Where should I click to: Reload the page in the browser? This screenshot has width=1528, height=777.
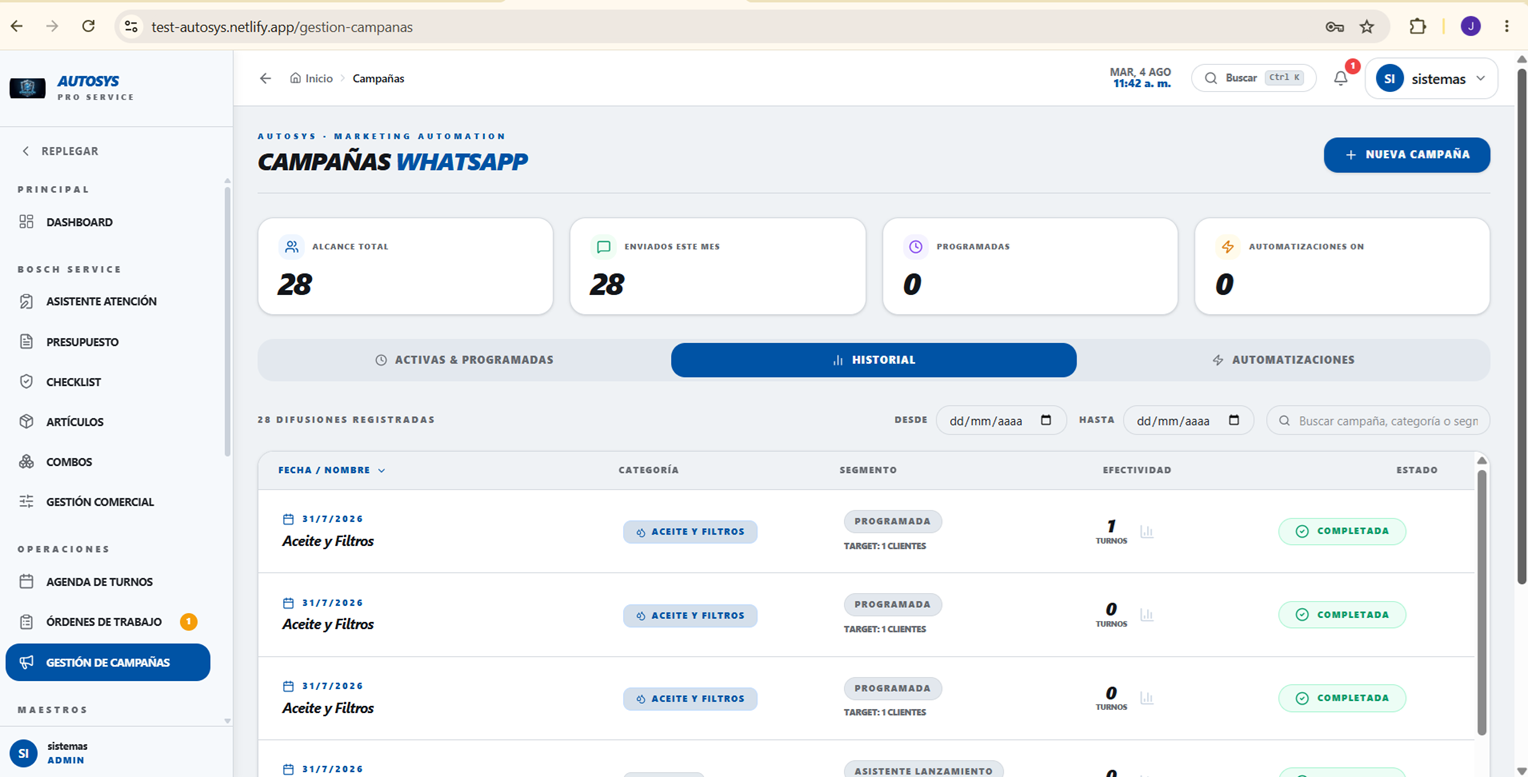point(88,27)
